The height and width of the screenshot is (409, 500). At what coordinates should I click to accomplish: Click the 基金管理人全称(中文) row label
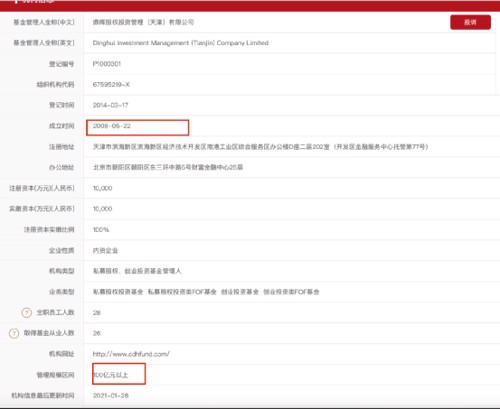44,22
